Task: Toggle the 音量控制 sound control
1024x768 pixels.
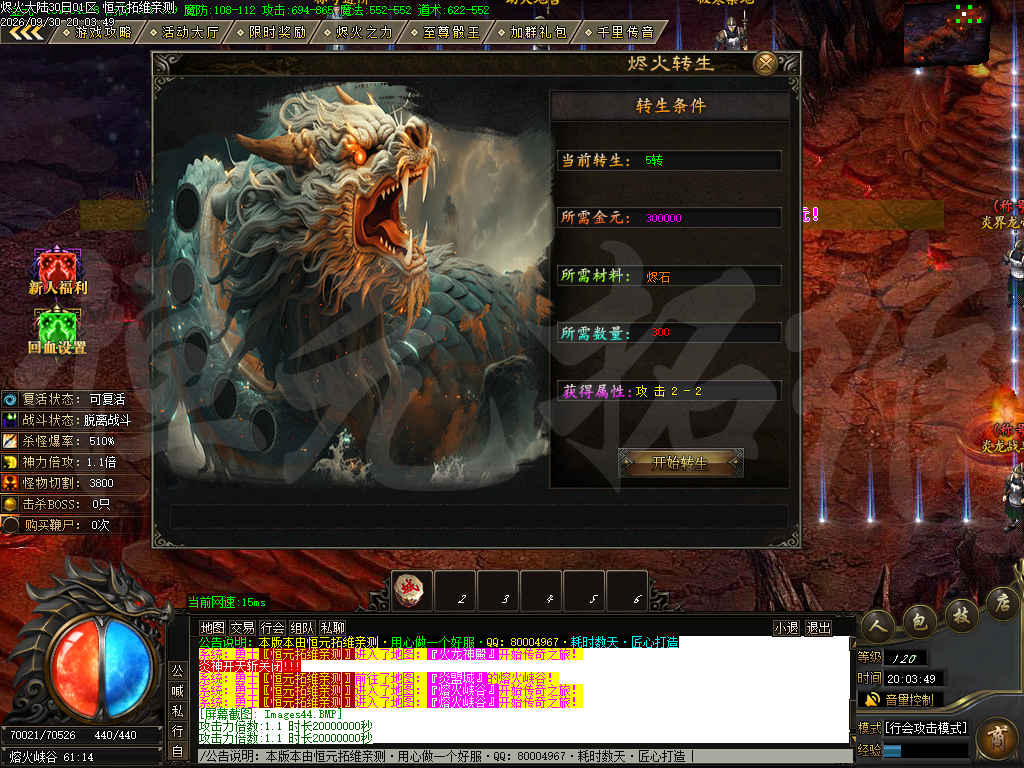Action: point(899,700)
